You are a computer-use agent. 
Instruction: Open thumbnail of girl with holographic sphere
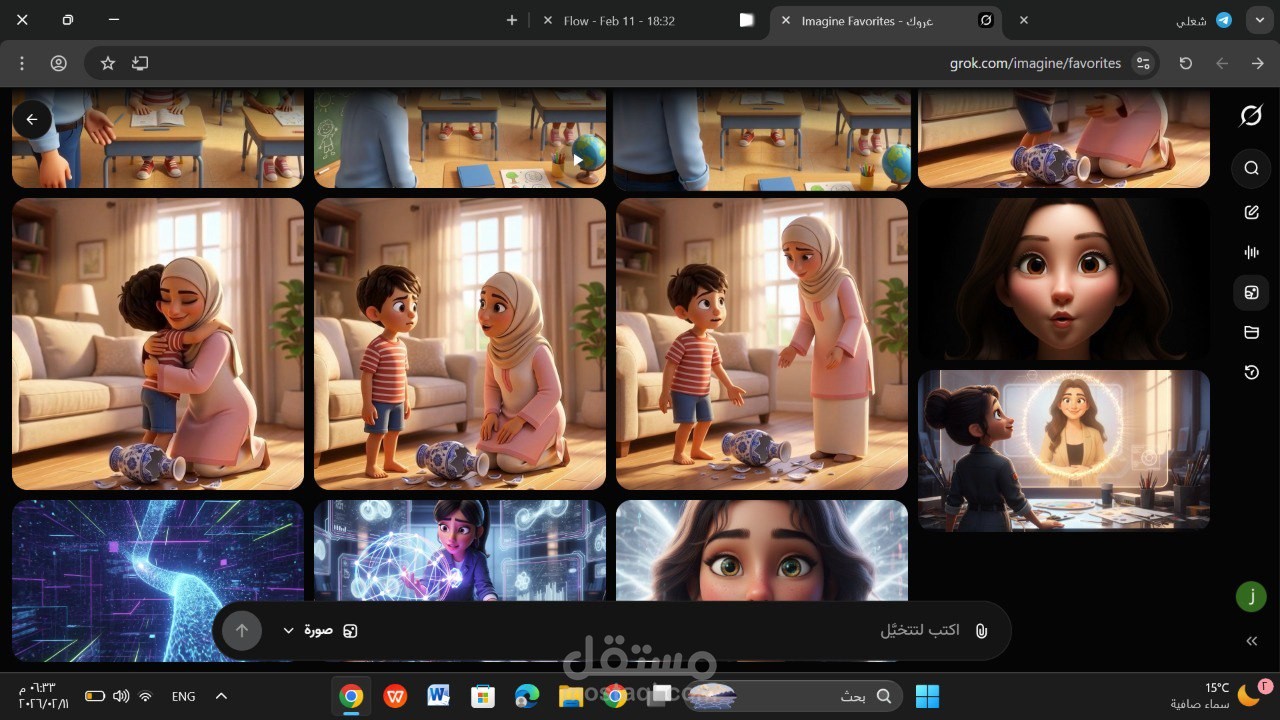tap(460, 552)
